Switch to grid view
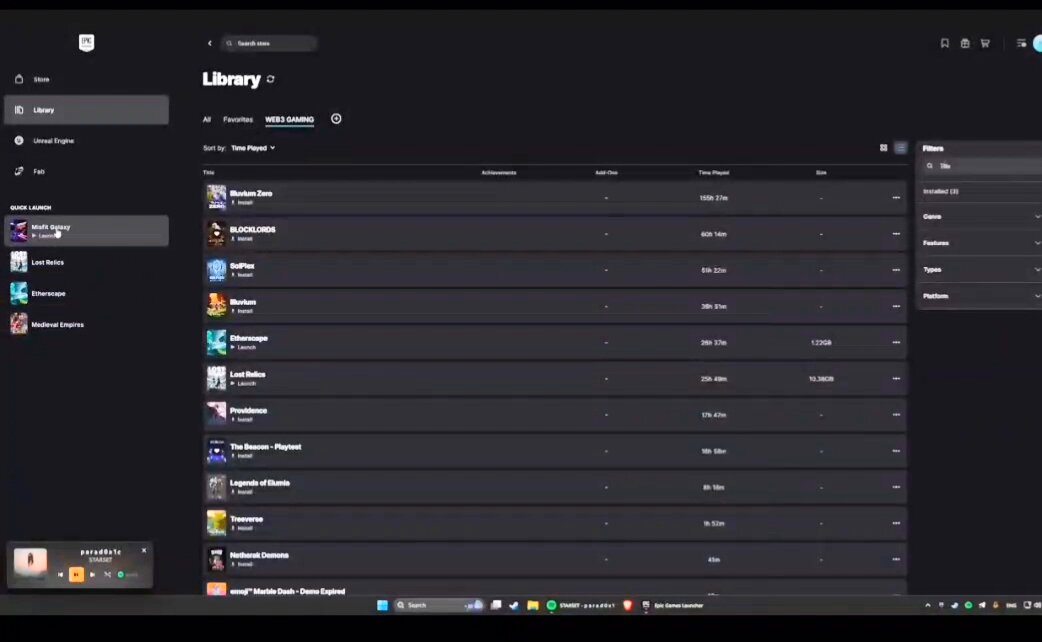This screenshot has height=642, width=1042. (x=883, y=148)
